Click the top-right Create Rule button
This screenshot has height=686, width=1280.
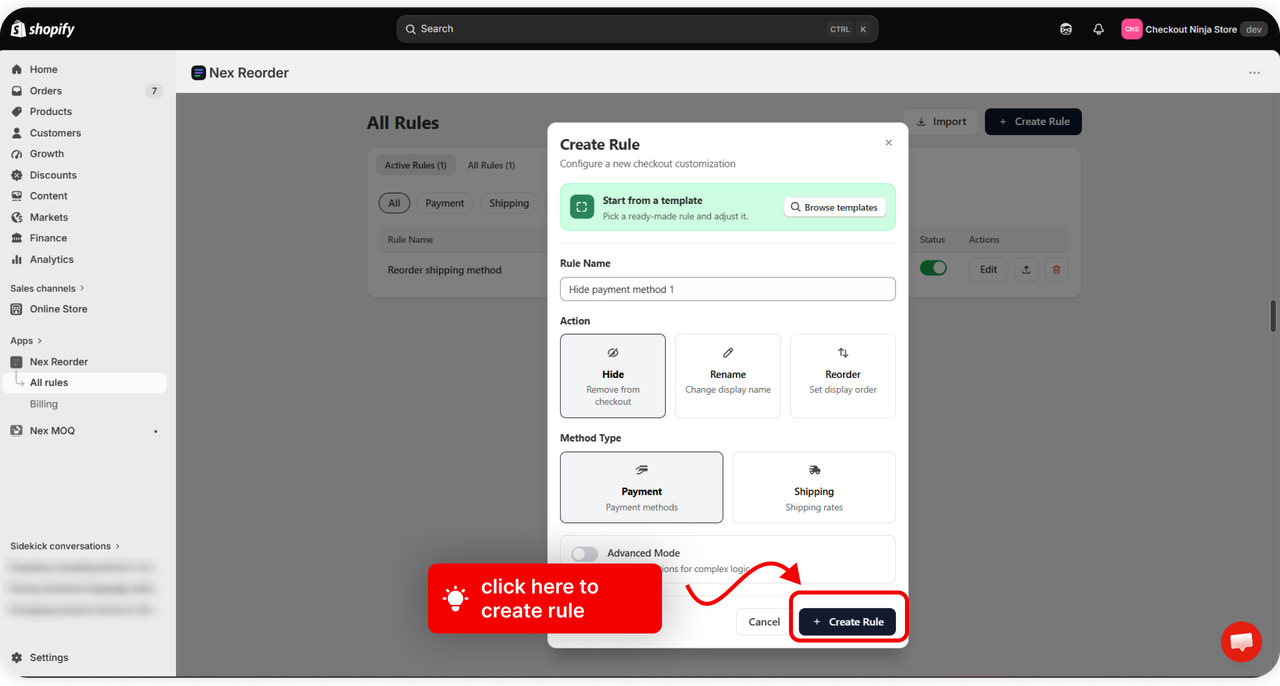tap(1033, 122)
